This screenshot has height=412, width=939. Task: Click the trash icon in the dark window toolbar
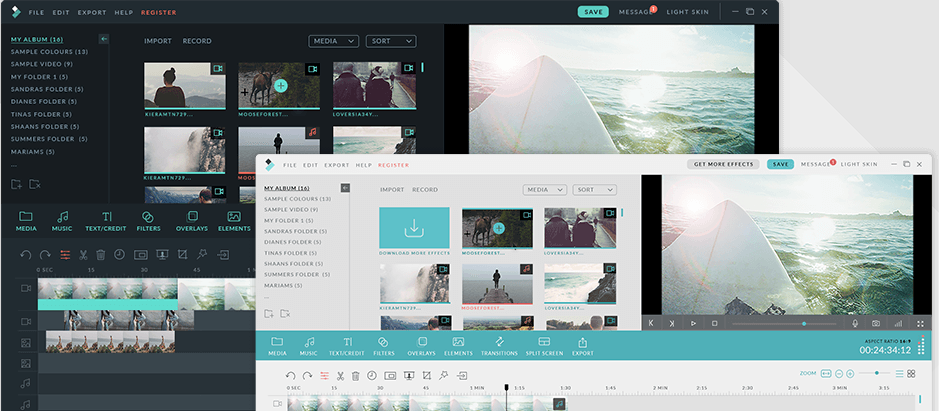(101, 255)
